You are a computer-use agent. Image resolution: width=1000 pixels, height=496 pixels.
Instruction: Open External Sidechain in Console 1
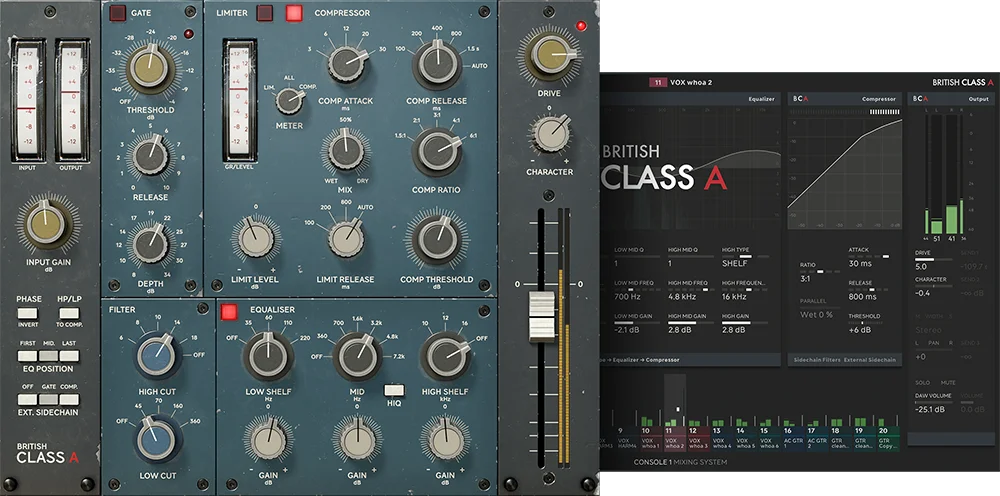870,360
